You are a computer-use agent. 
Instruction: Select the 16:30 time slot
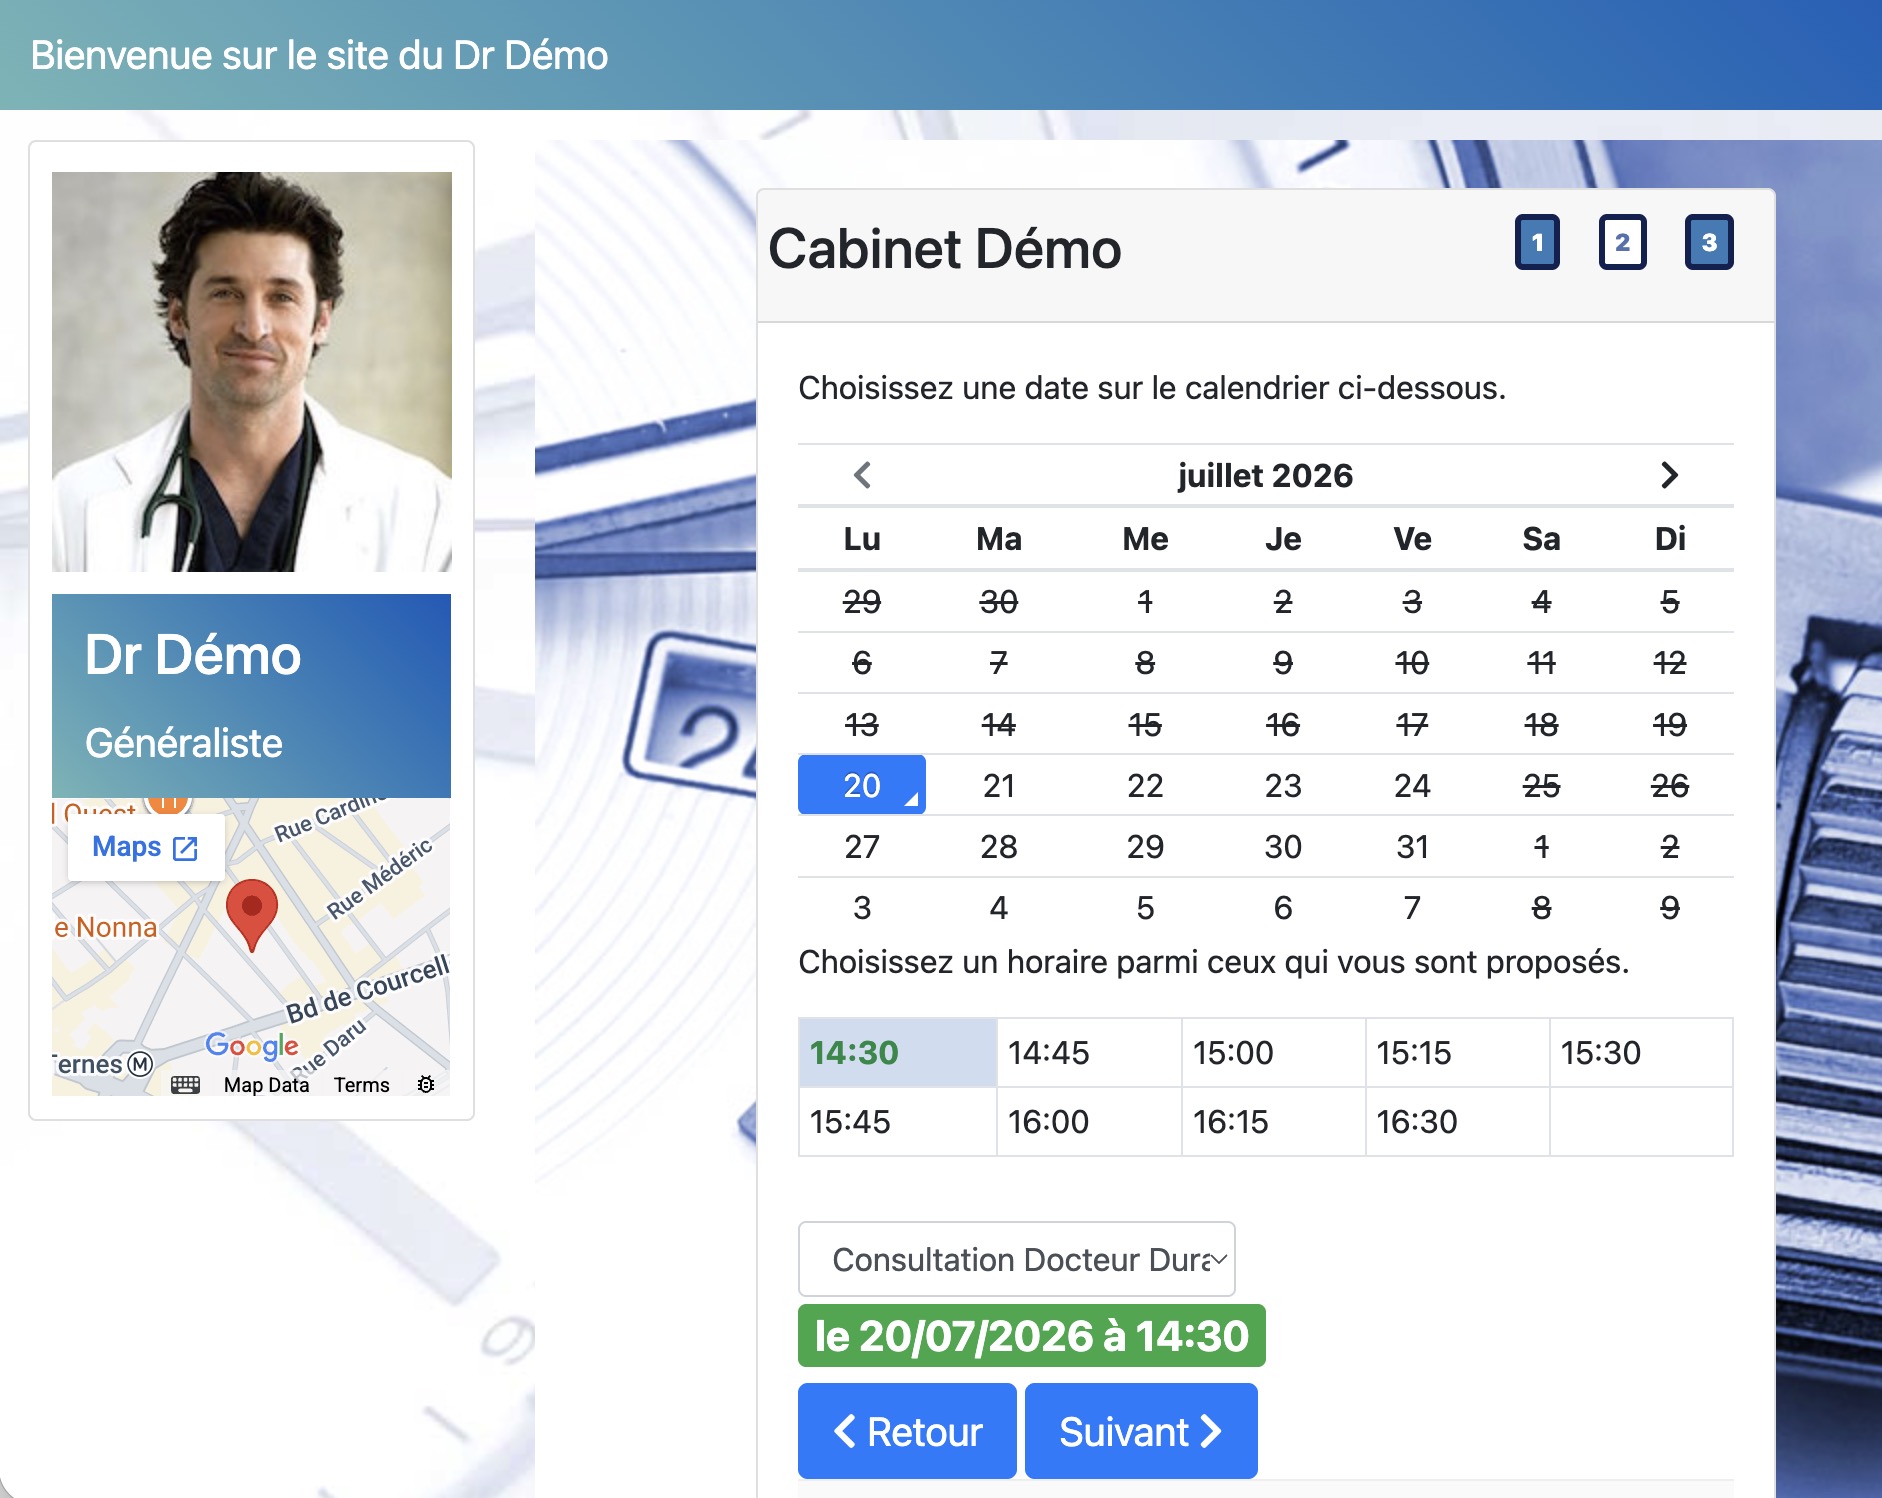pyautogui.click(x=1457, y=1121)
